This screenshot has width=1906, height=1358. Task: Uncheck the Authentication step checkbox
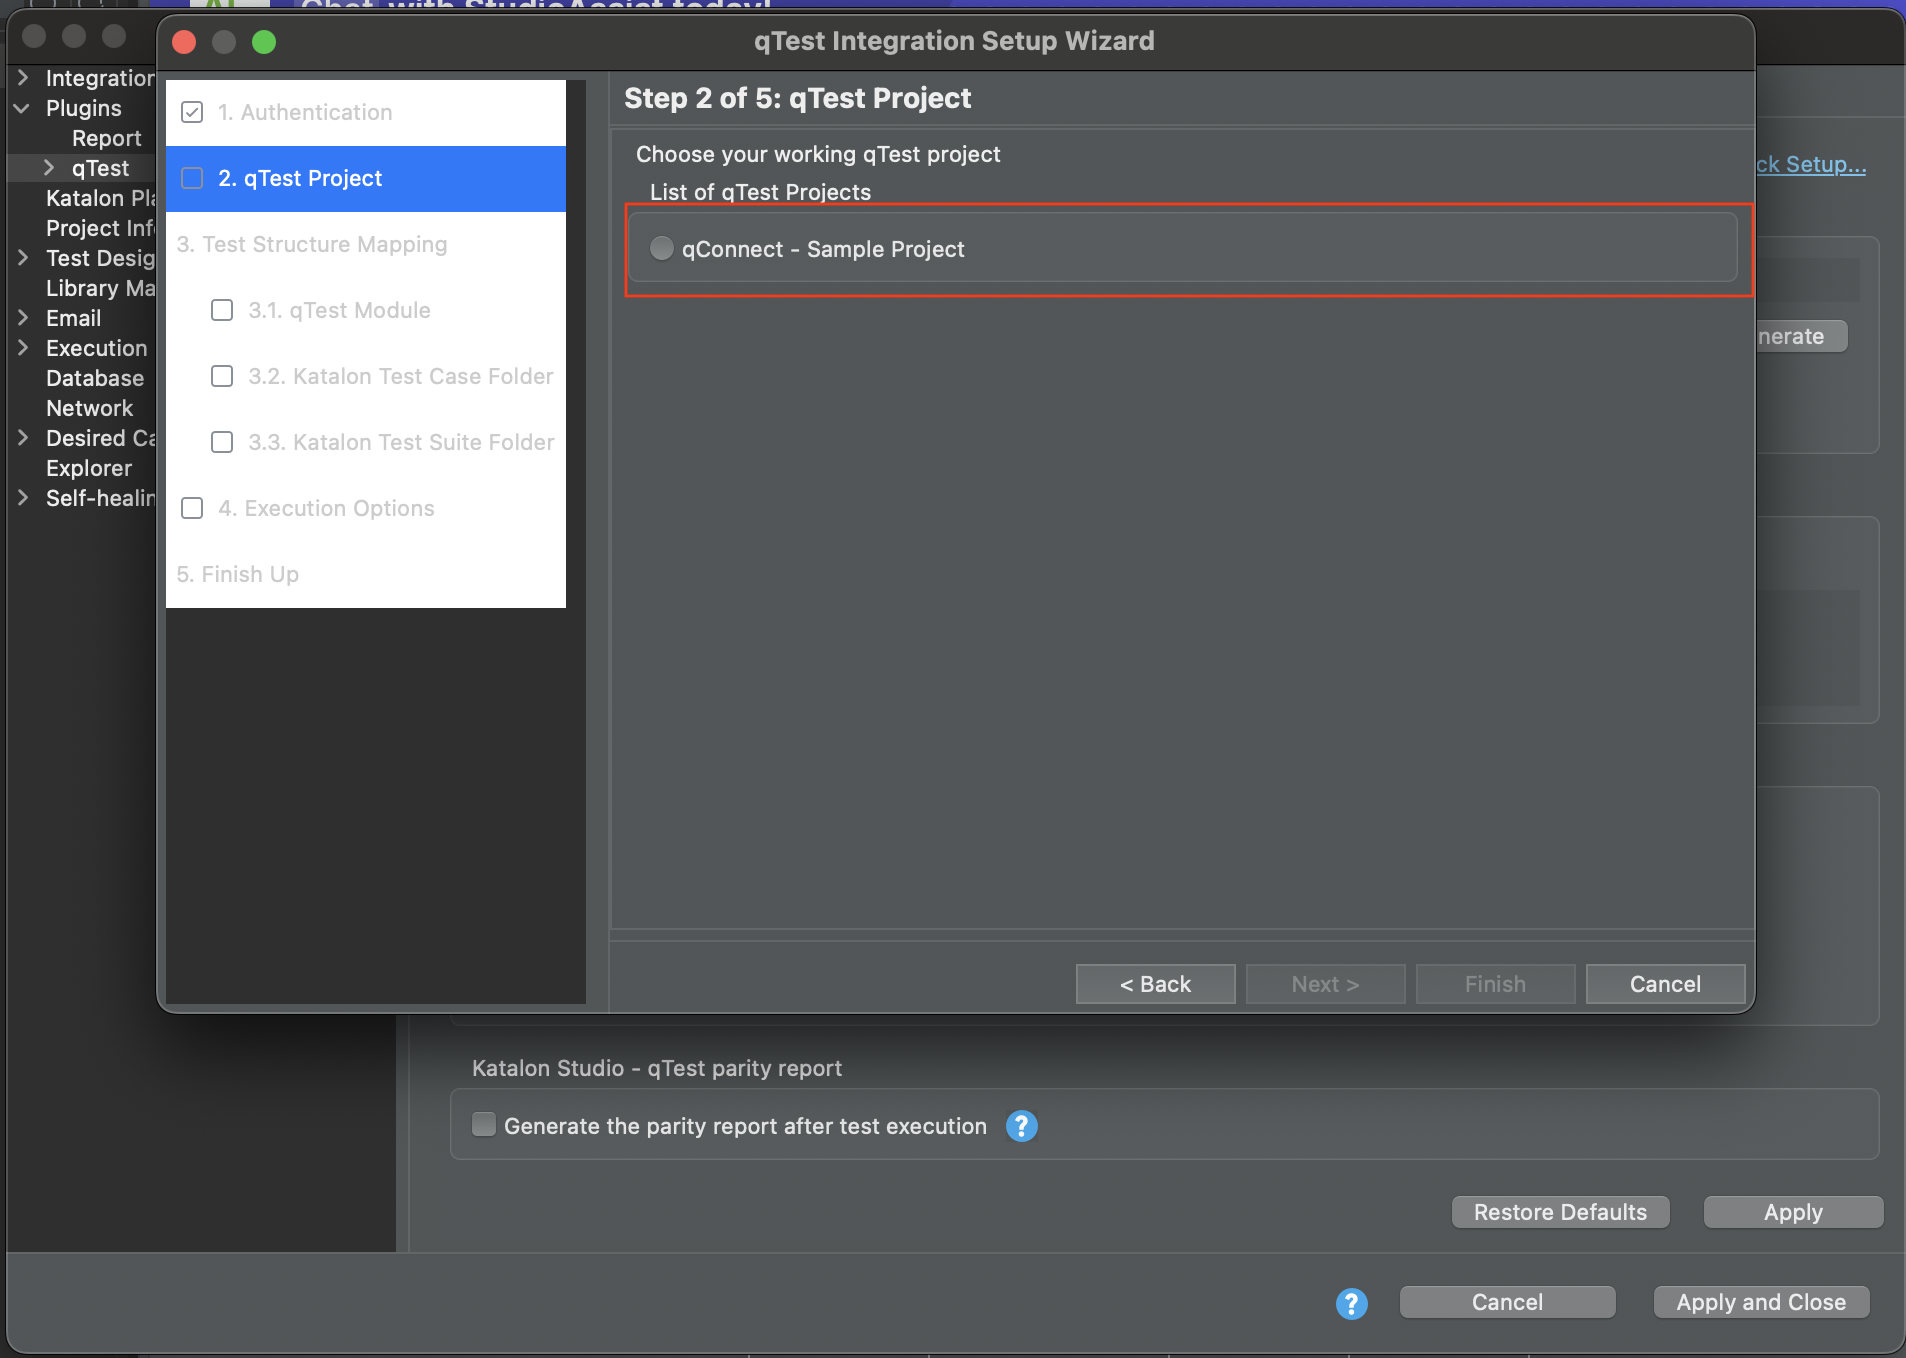click(192, 112)
